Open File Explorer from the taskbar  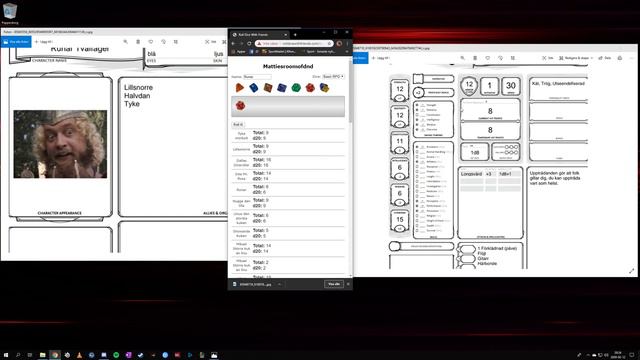[x=42, y=355]
